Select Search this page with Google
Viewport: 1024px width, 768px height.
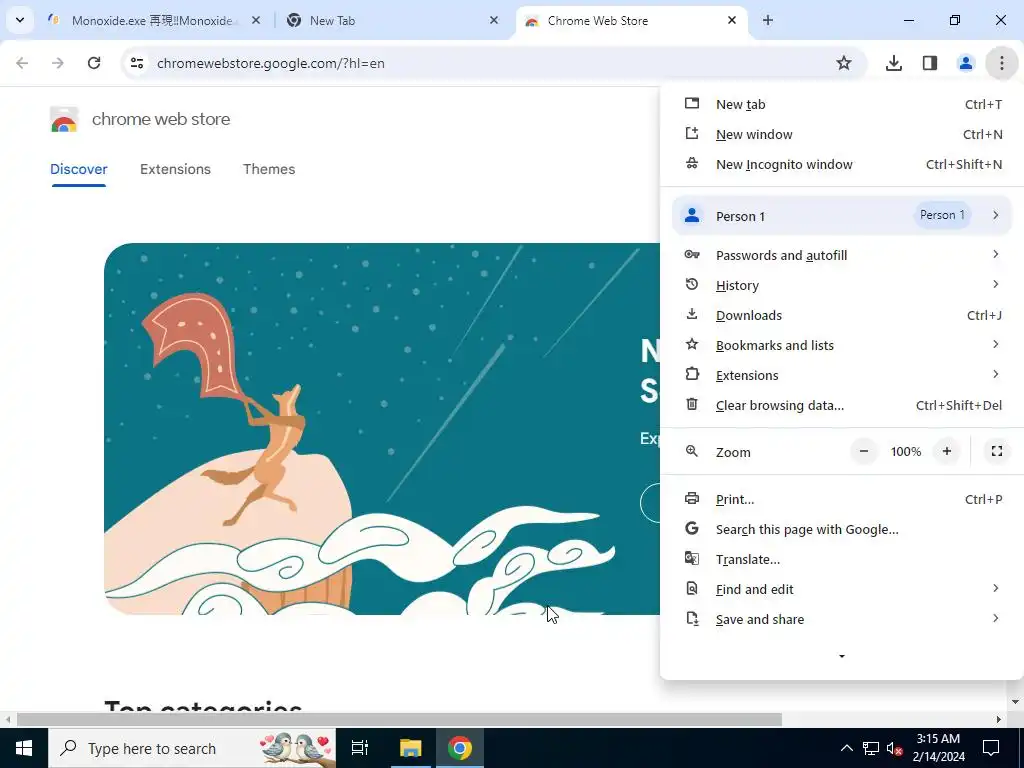pyautogui.click(x=842, y=529)
